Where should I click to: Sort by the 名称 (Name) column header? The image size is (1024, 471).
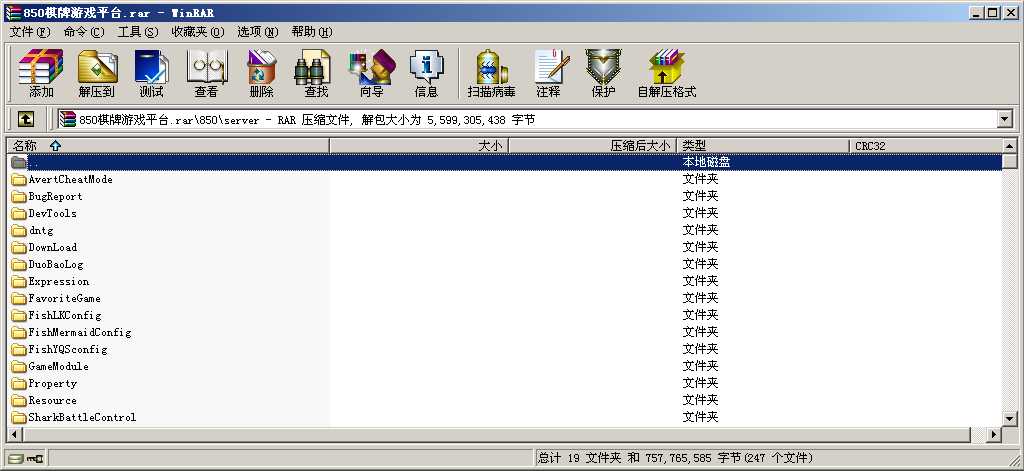[x=168, y=146]
